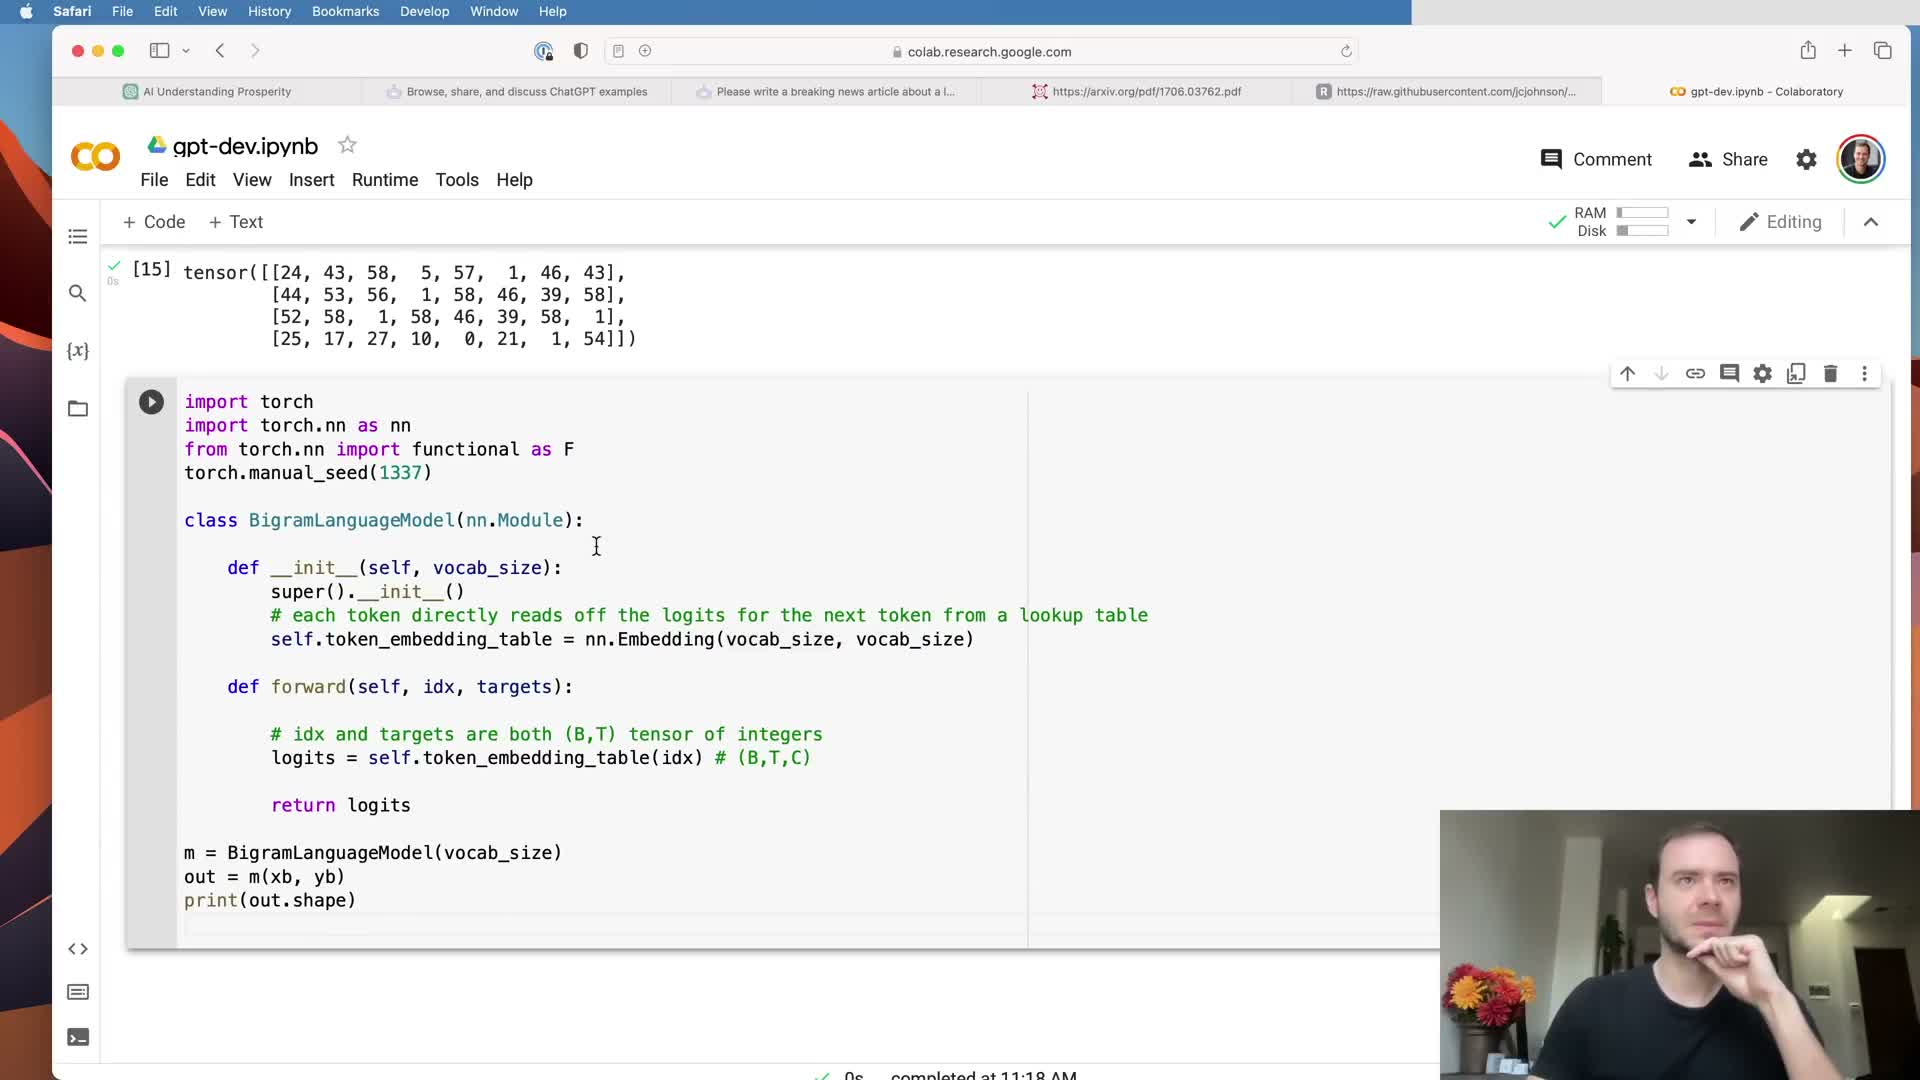Open the find and replace panel
This screenshot has height=1080, width=1920.
pos(78,293)
